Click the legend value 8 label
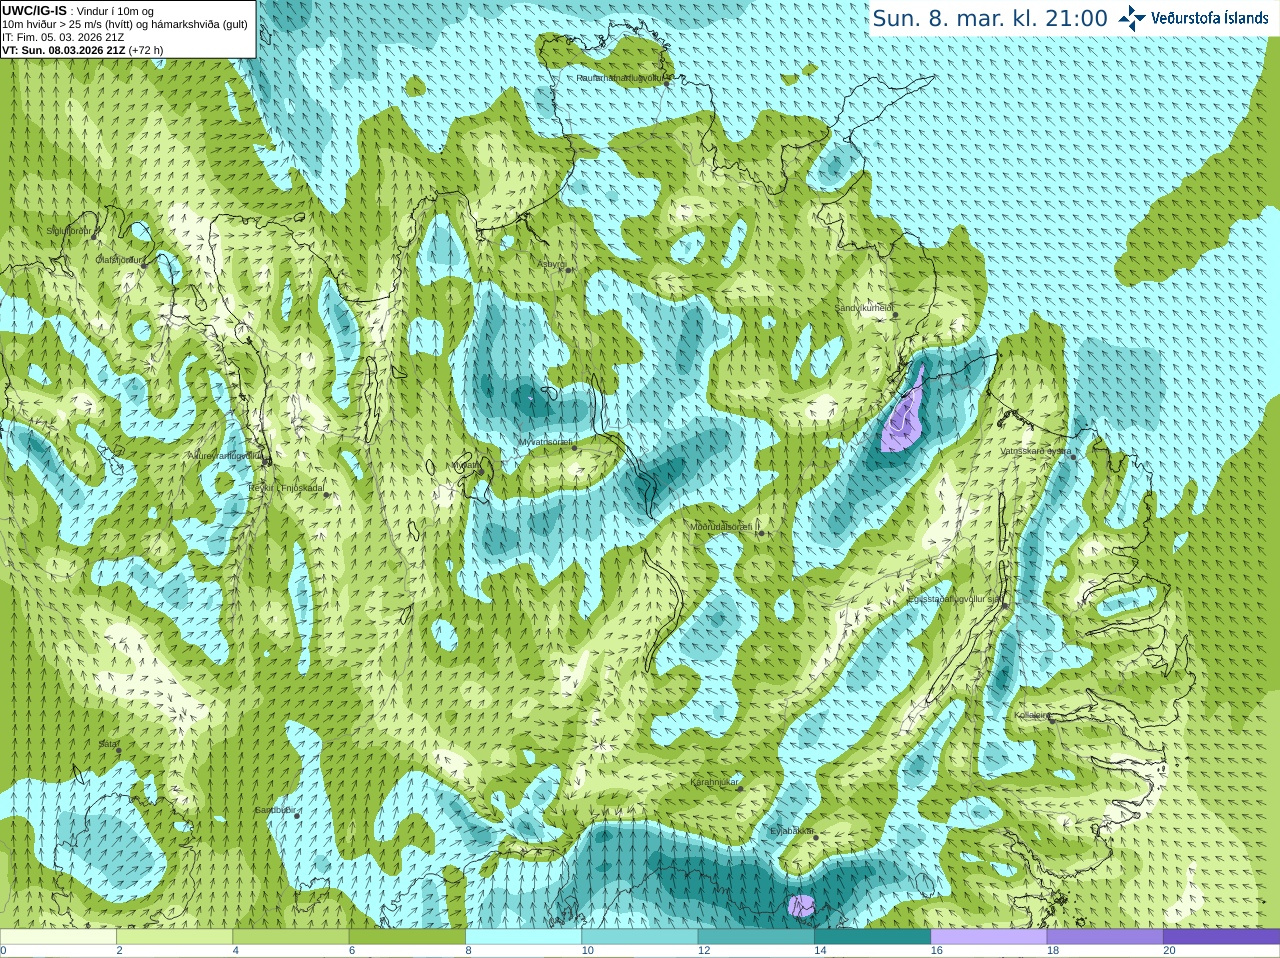The height and width of the screenshot is (958, 1280). click(468, 950)
